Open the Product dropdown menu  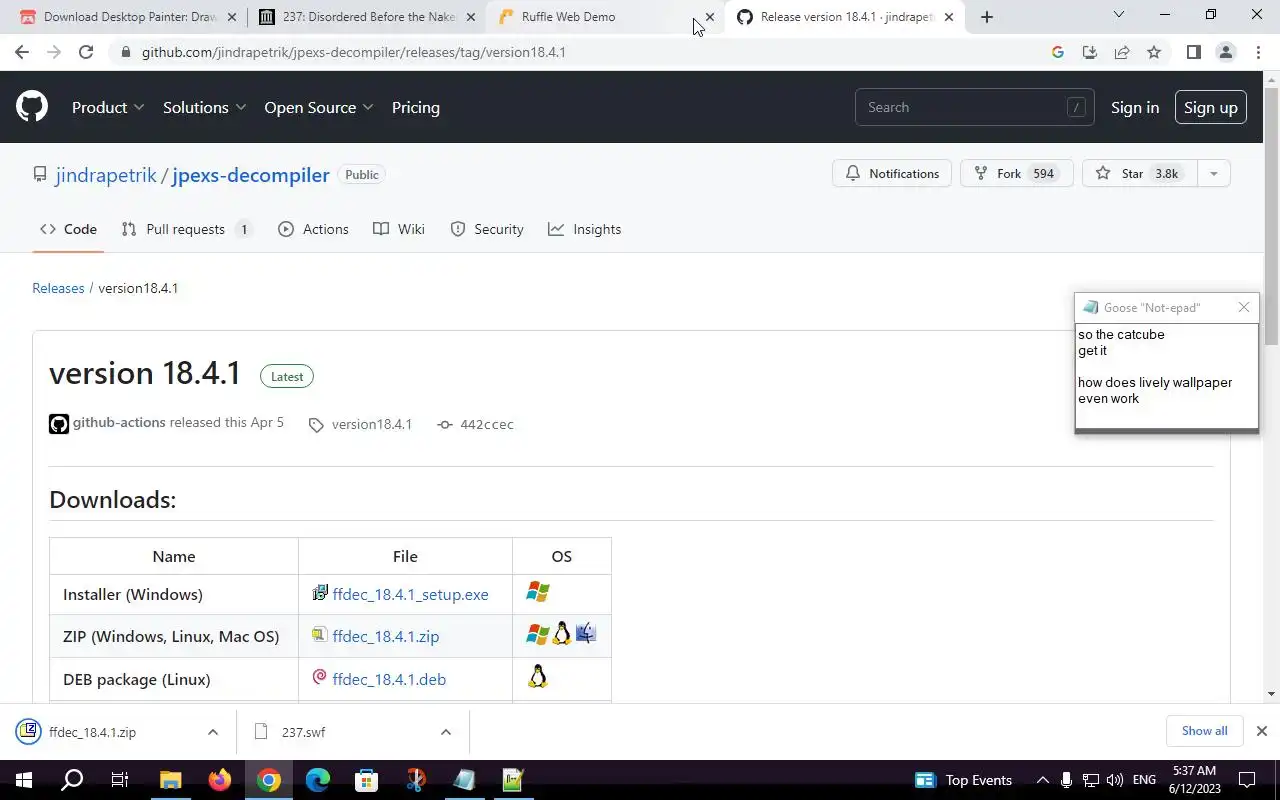(108, 107)
